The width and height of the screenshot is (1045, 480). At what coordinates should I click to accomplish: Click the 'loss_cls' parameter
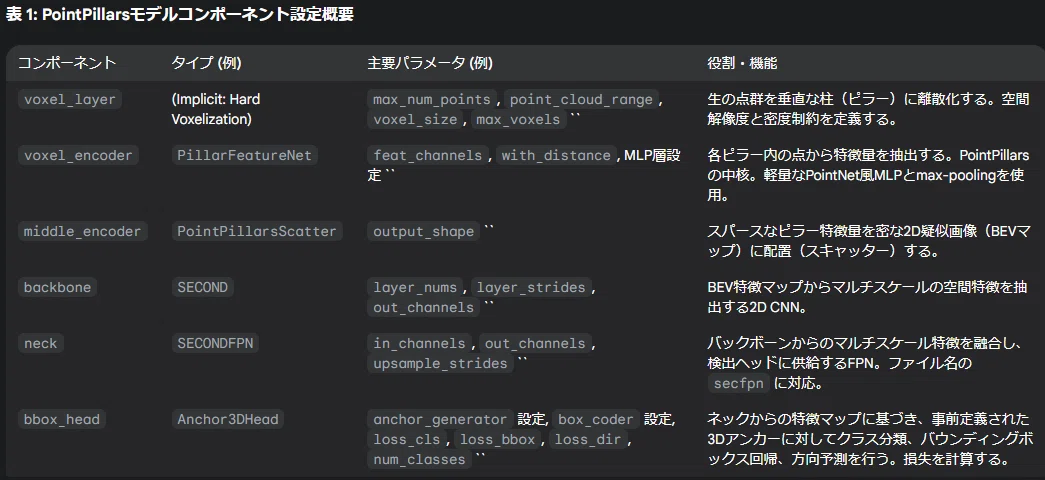click(x=407, y=439)
